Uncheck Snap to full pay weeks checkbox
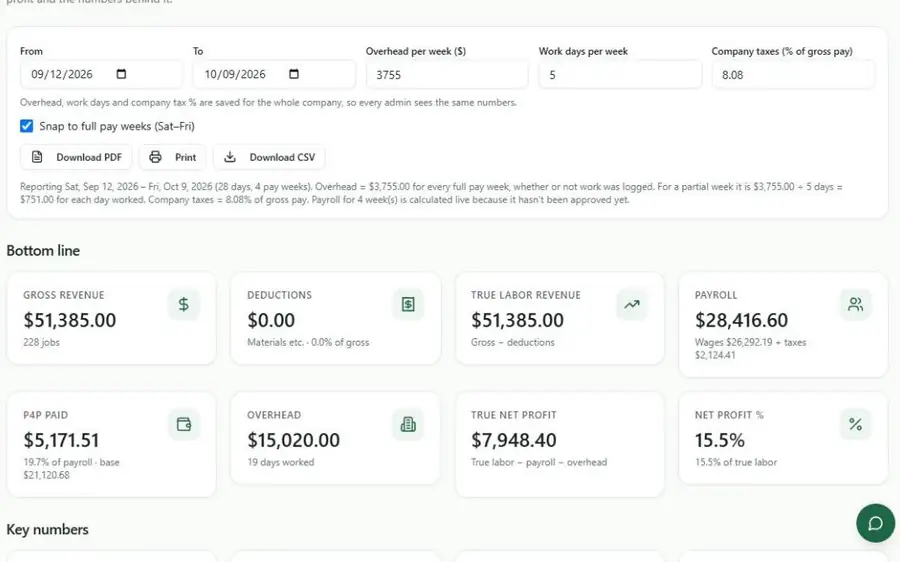This screenshot has height=562, width=900. point(26,126)
